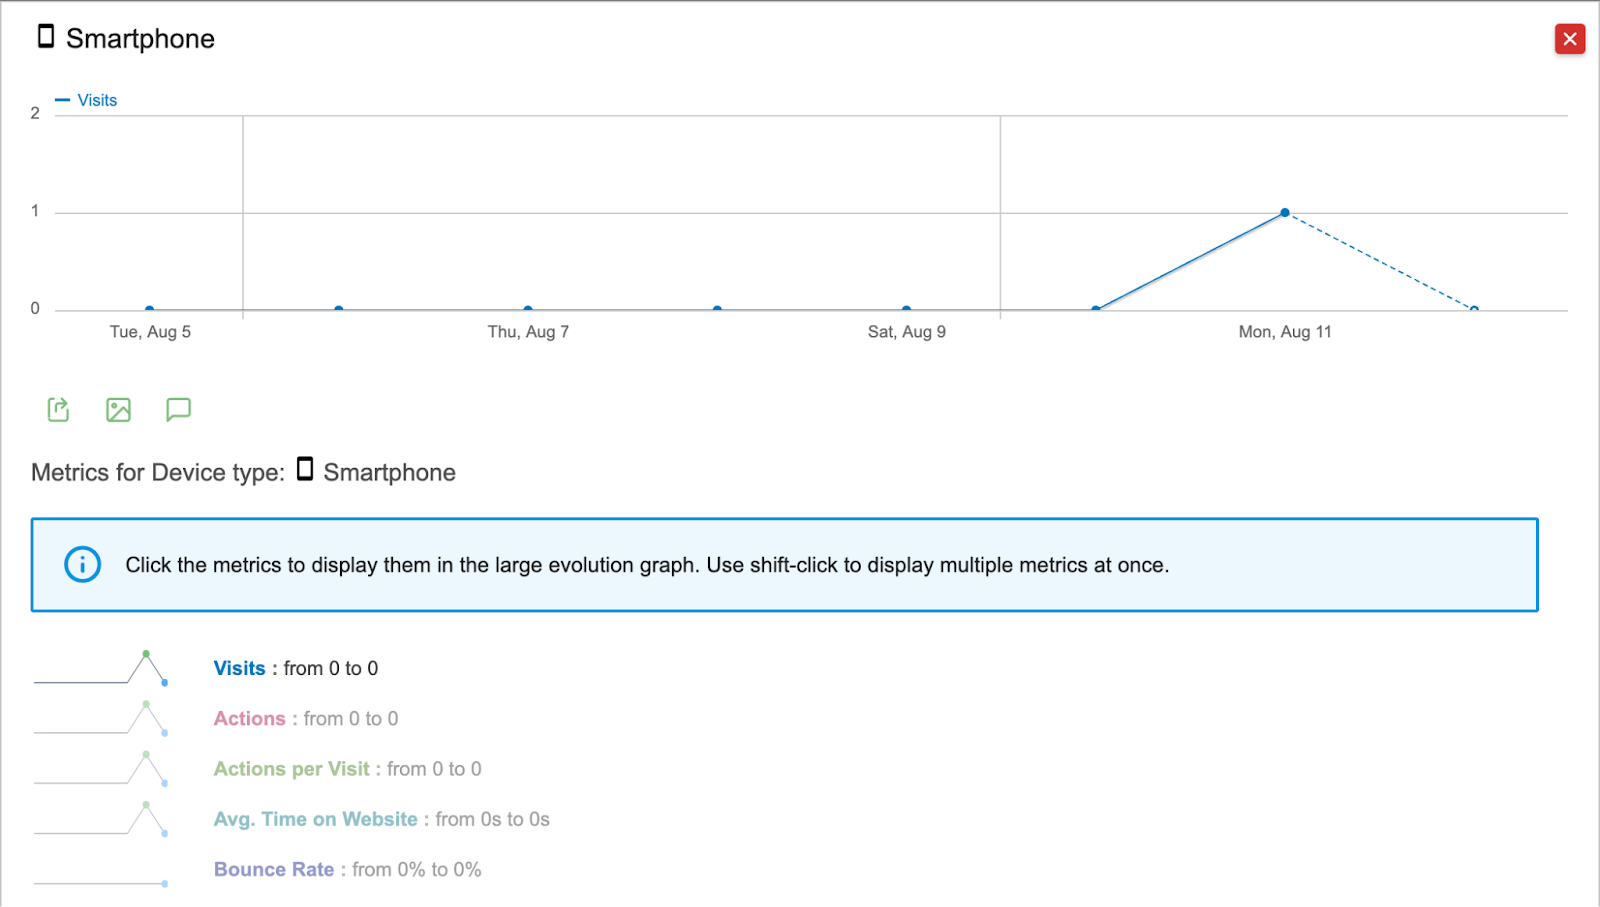Image resolution: width=1600 pixels, height=907 pixels.
Task: Click the data point at Tue, Aug 5
Action: [x=149, y=309]
